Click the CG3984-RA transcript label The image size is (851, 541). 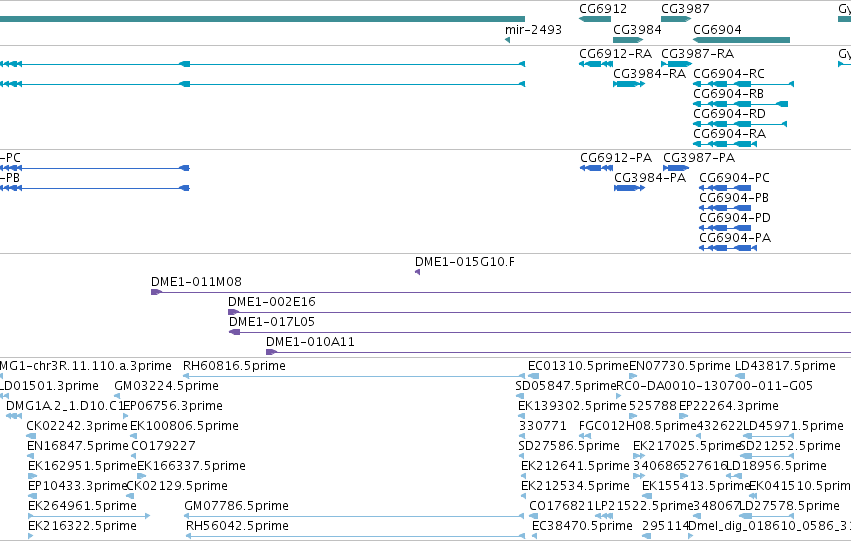pos(650,74)
